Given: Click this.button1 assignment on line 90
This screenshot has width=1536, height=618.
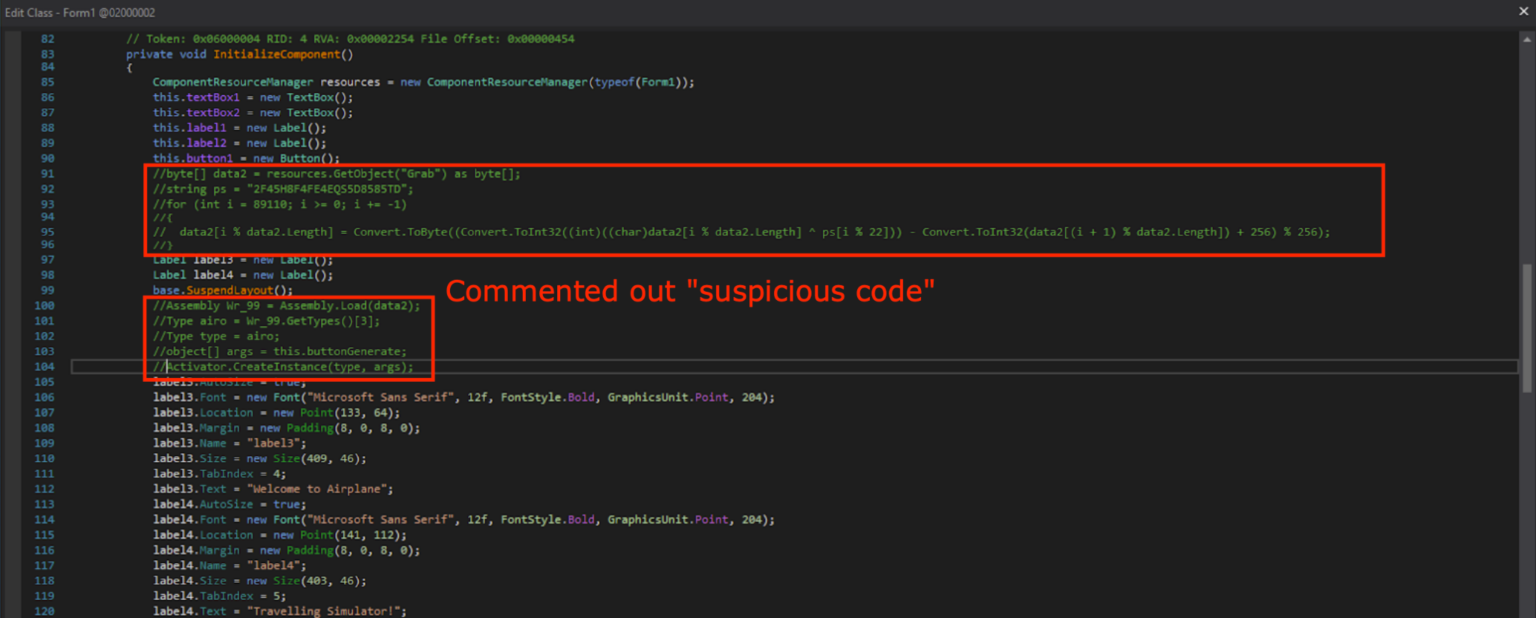Looking at the screenshot, I should 193,158.
